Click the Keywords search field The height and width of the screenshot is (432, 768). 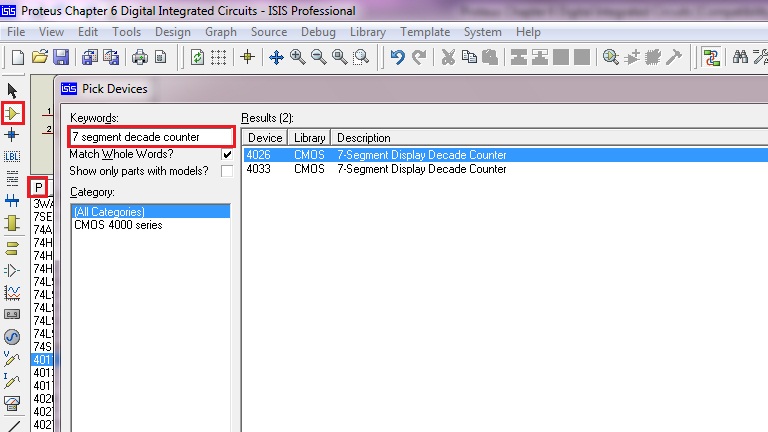pos(150,136)
